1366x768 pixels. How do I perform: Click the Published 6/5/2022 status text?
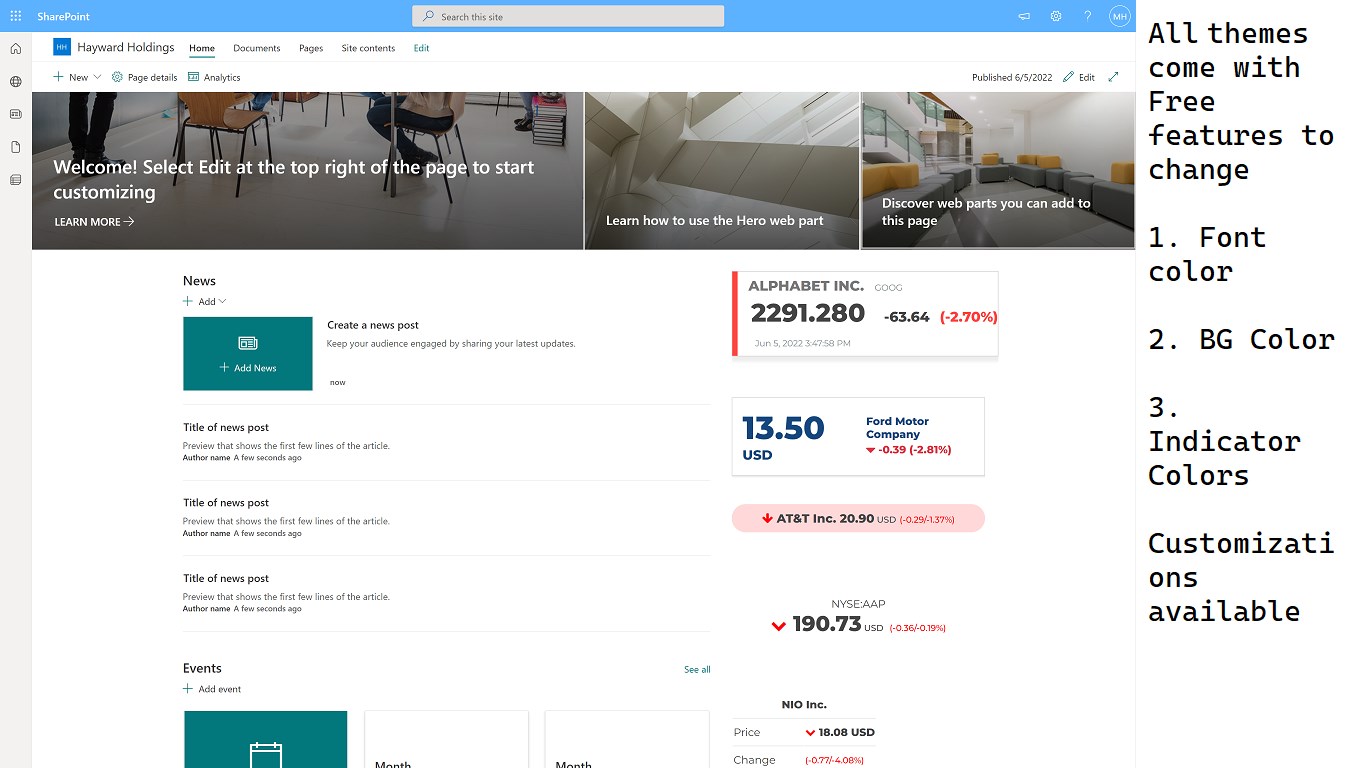pyautogui.click(x=1012, y=77)
